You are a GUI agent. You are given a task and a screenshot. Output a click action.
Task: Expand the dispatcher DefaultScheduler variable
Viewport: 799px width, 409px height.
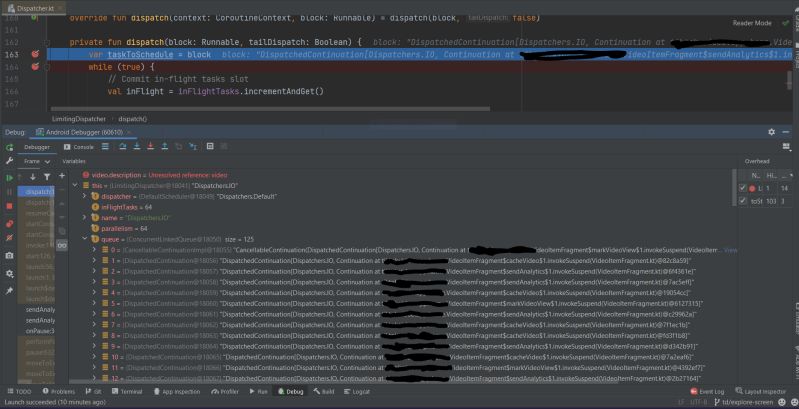tap(85, 196)
